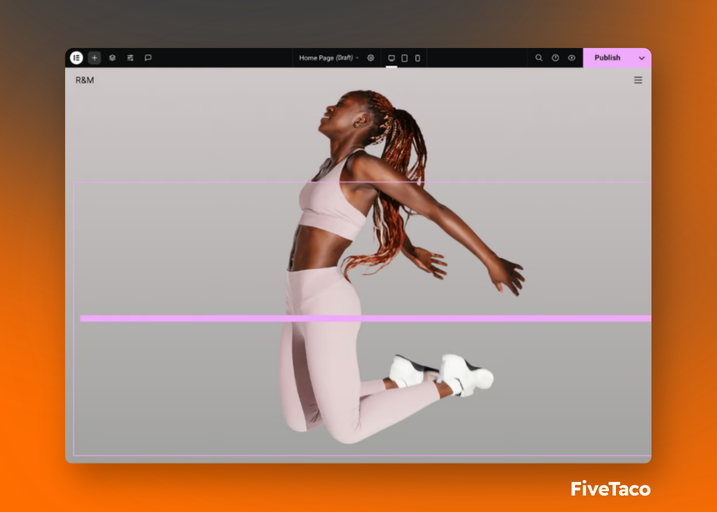The width and height of the screenshot is (717, 512).
Task: Open the Elementor logo menu
Action: 76,58
